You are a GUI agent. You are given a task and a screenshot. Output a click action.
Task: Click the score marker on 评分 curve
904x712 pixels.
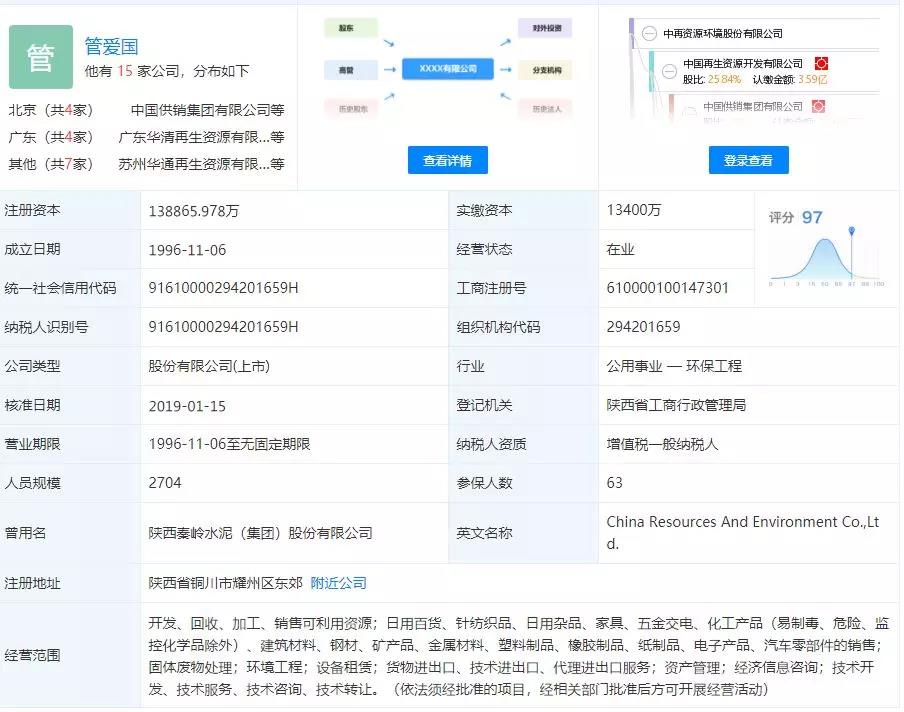[851, 232]
